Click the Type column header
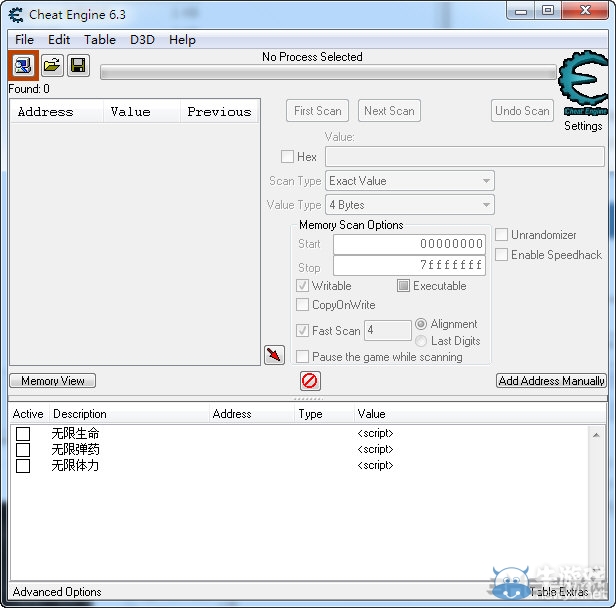 [x=324, y=414]
